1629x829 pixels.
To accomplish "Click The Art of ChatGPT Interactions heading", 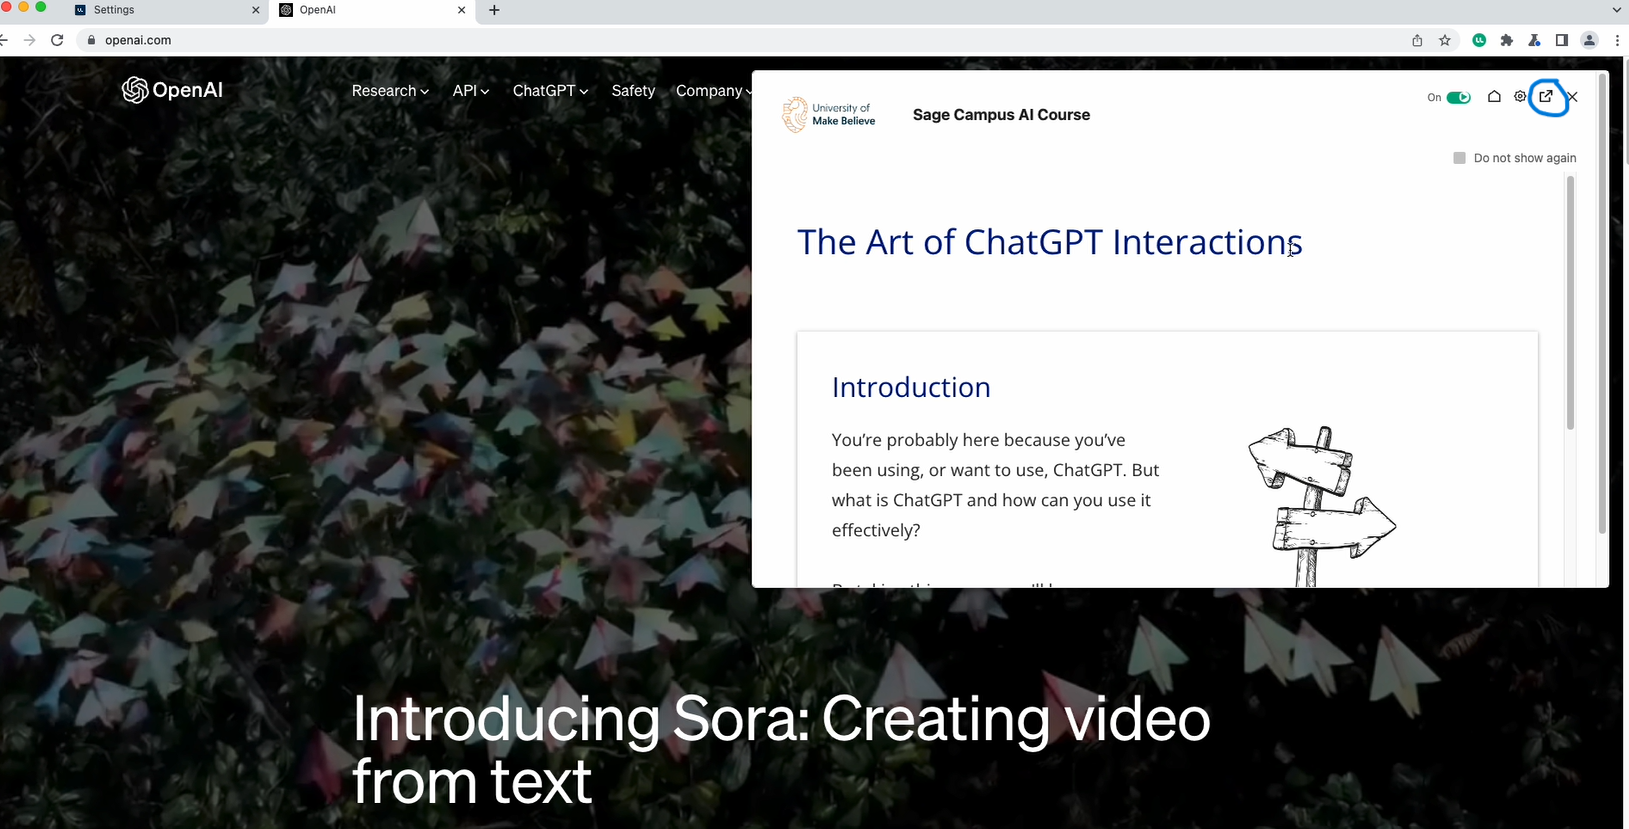I will tap(1050, 242).
